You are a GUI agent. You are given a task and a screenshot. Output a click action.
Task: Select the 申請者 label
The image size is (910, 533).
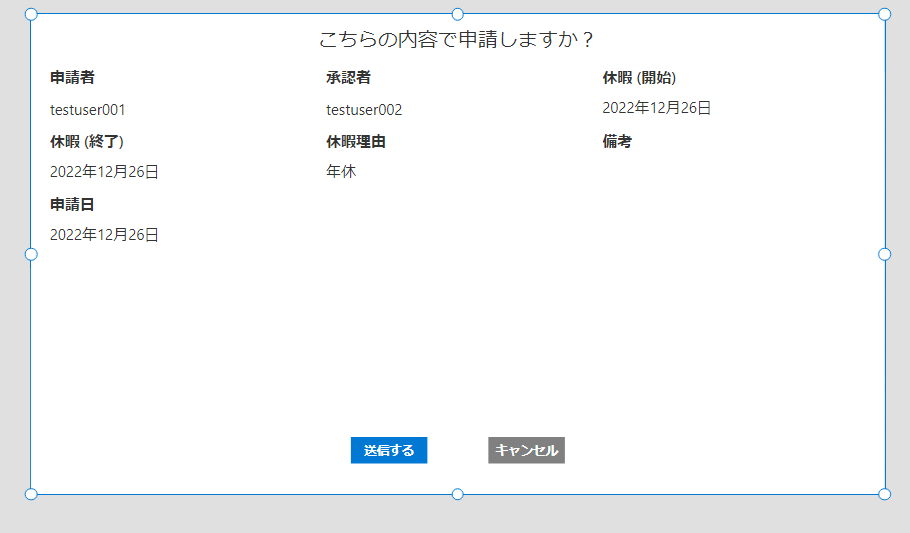point(73,77)
